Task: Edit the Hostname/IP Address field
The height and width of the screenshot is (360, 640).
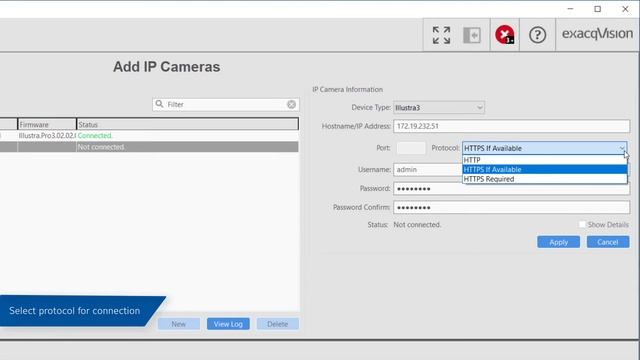Action: (x=511, y=126)
